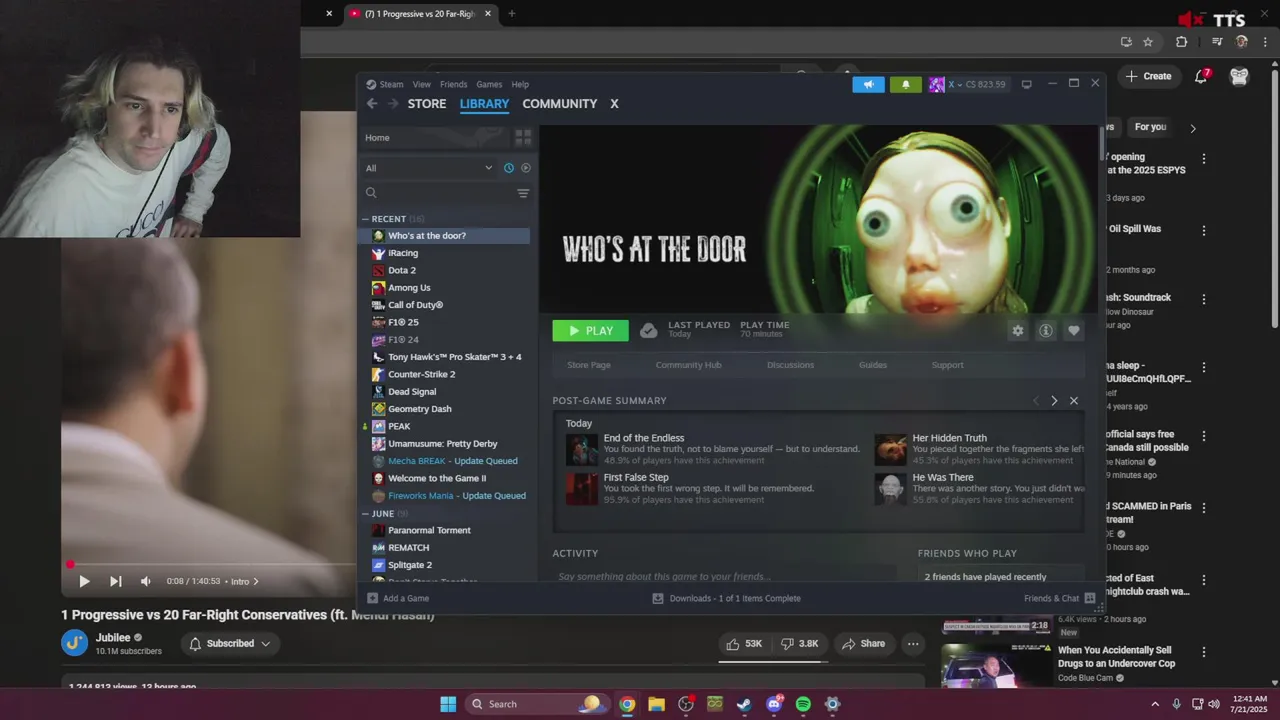Click the cloud sync status icon

[x=649, y=330]
